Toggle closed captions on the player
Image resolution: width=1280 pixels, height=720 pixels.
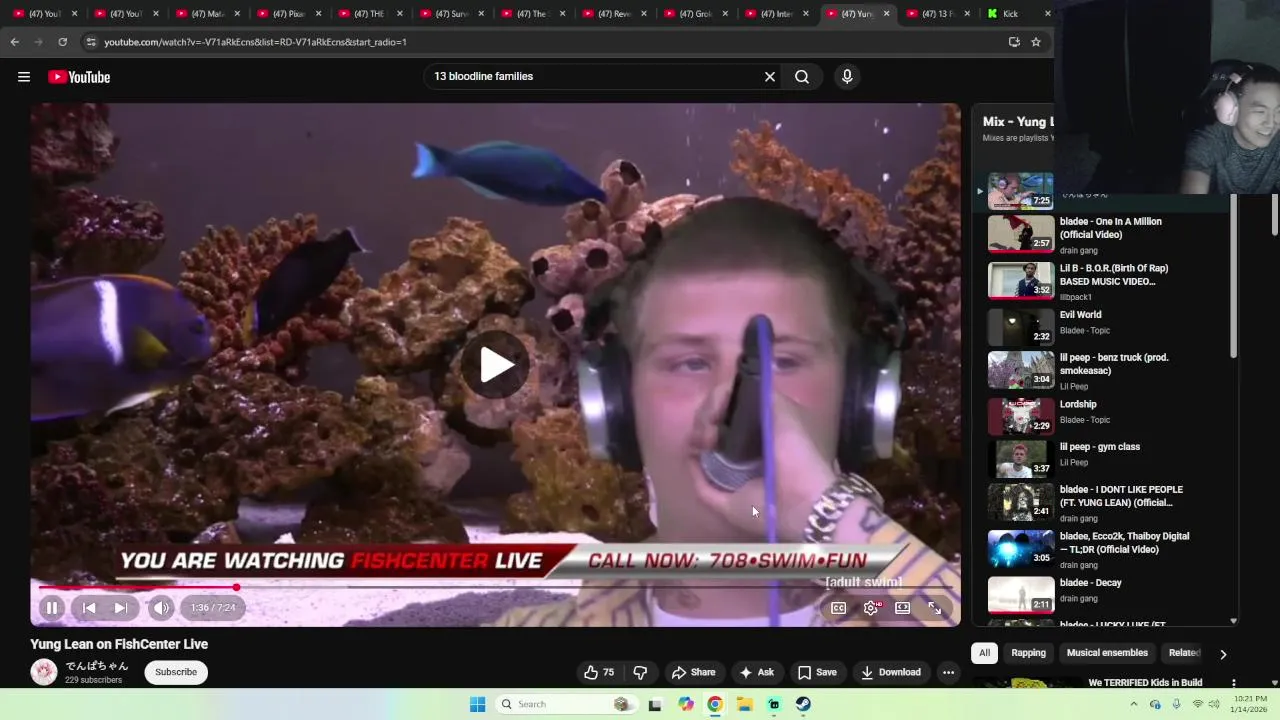(x=839, y=608)
